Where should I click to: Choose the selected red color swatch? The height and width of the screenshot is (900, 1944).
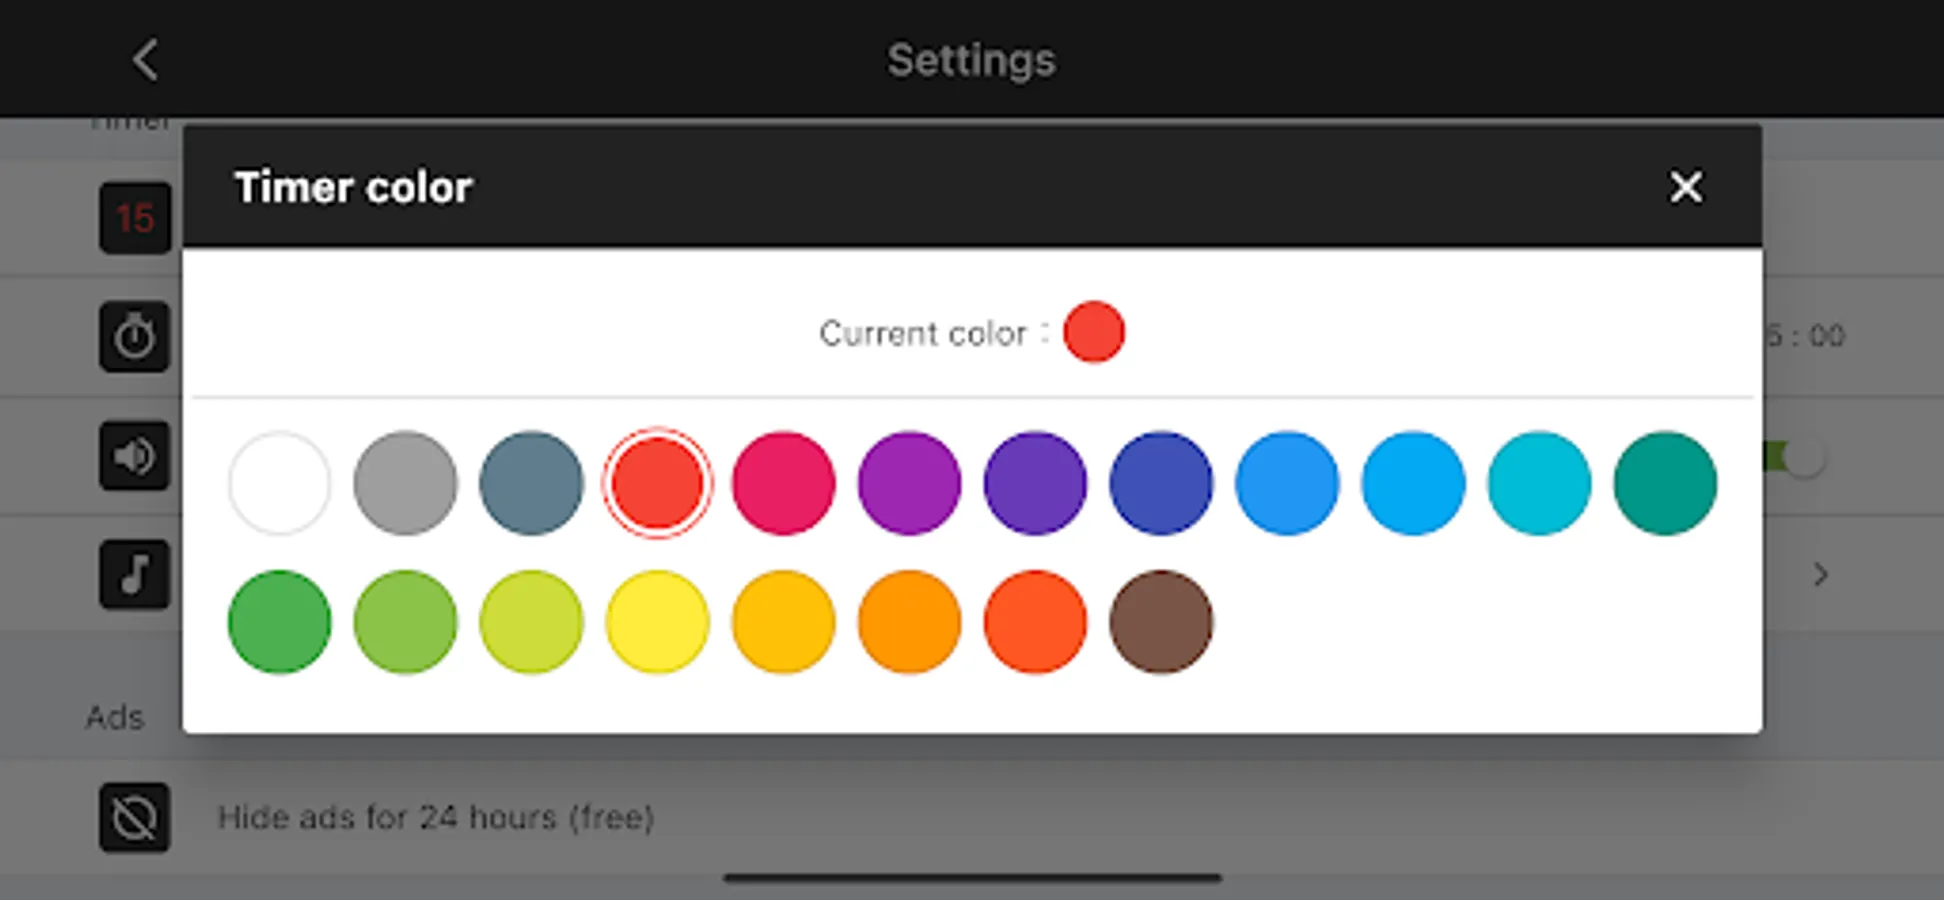pyautogui.click(x=657, y=483)
